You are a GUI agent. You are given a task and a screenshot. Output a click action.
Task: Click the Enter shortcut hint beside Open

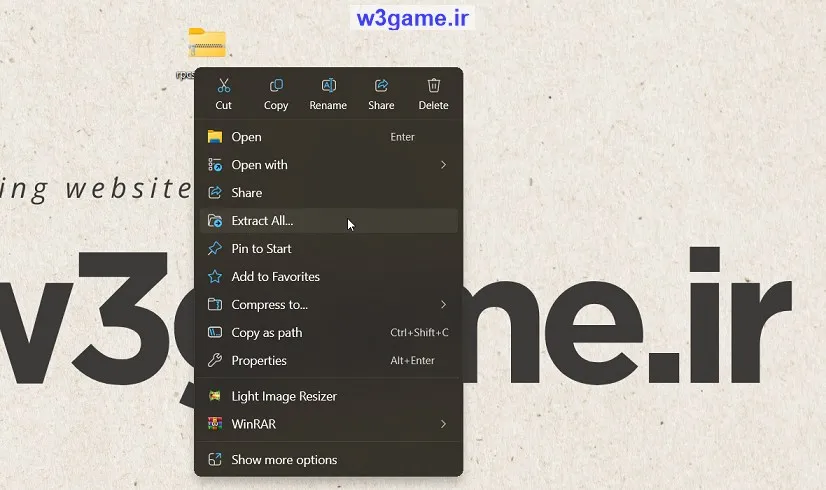402,137
